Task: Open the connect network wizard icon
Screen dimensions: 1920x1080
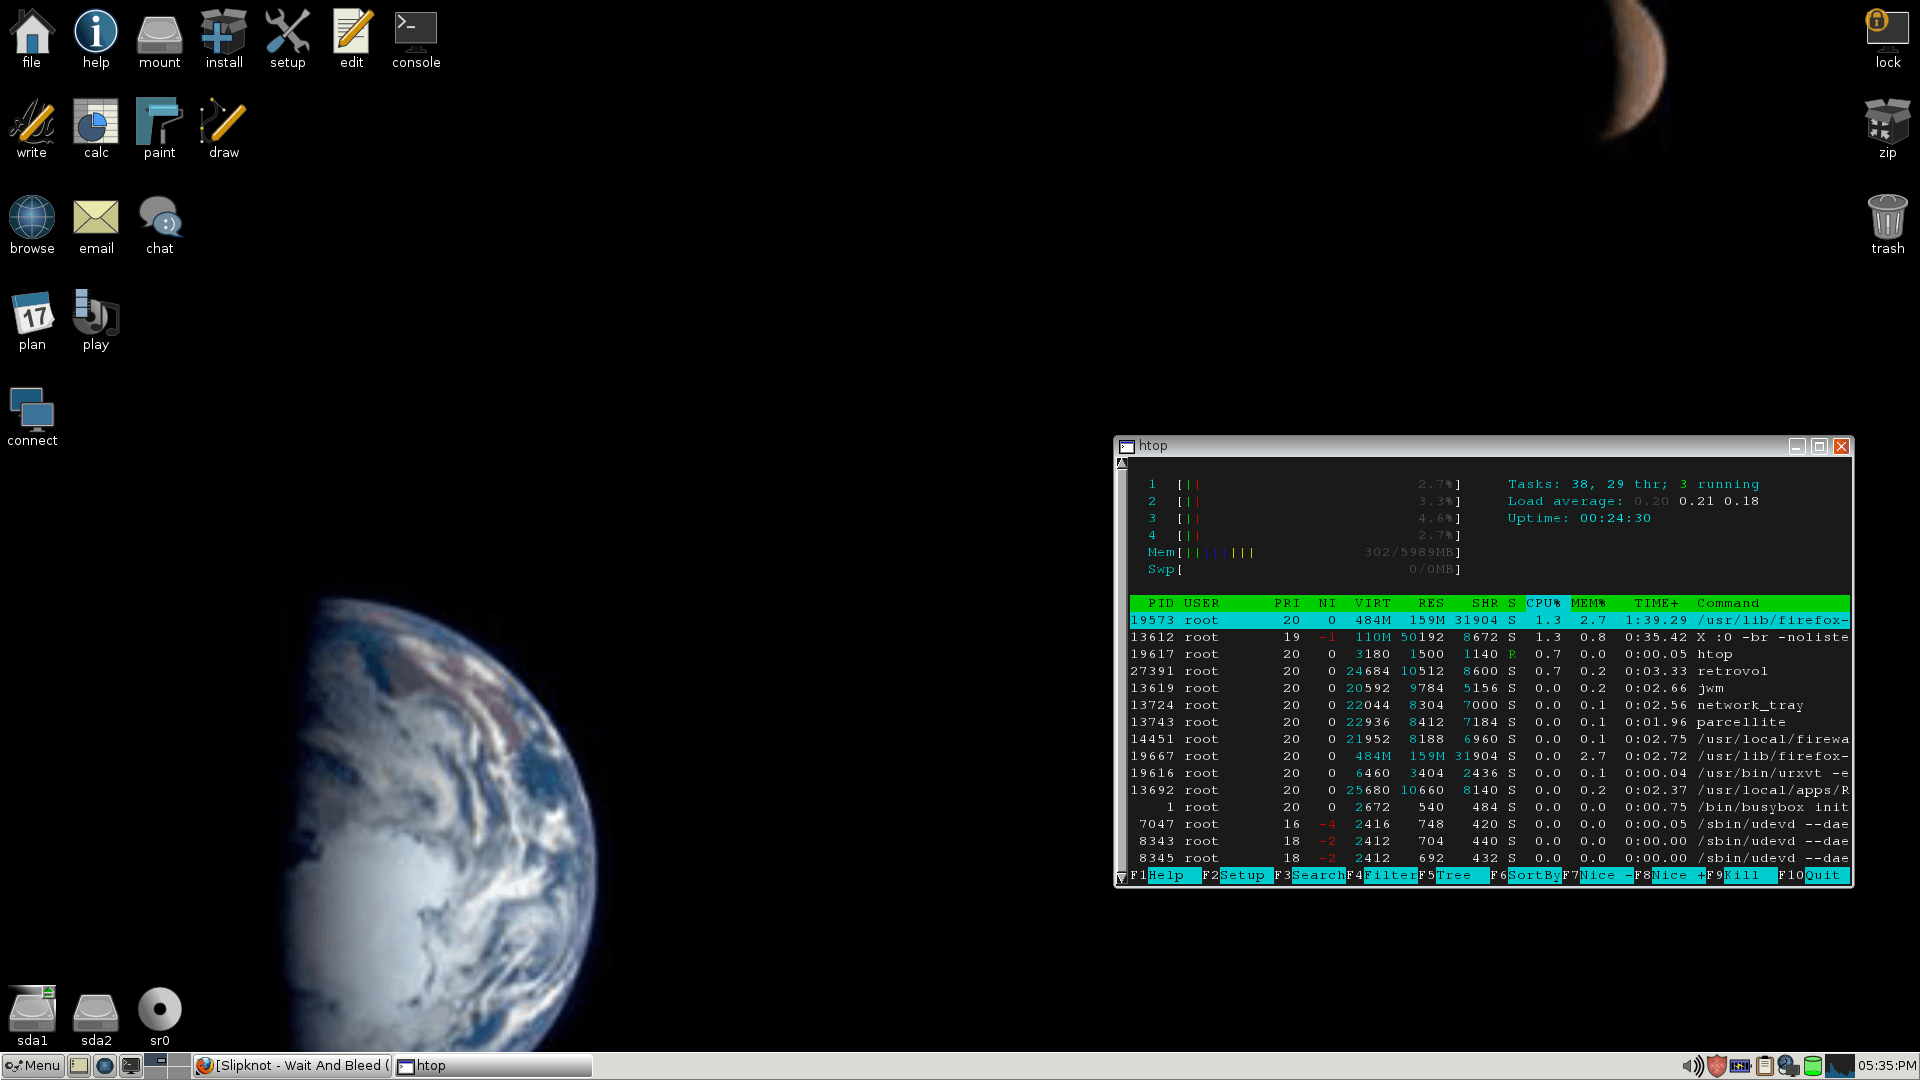Action: 32,418
